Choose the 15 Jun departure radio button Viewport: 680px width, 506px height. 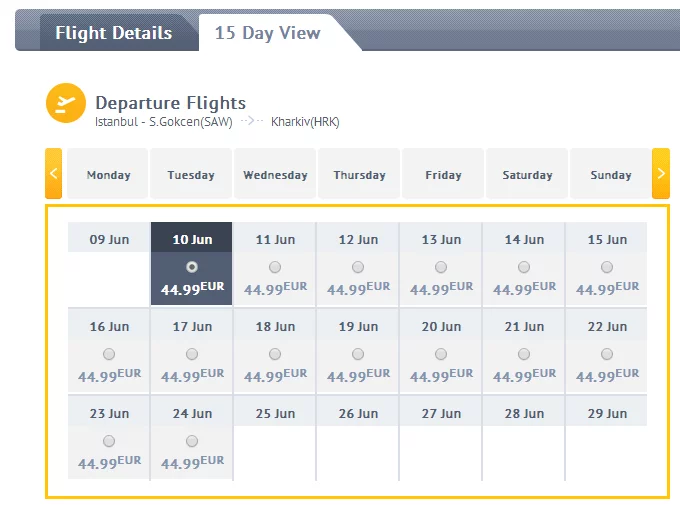607,267
